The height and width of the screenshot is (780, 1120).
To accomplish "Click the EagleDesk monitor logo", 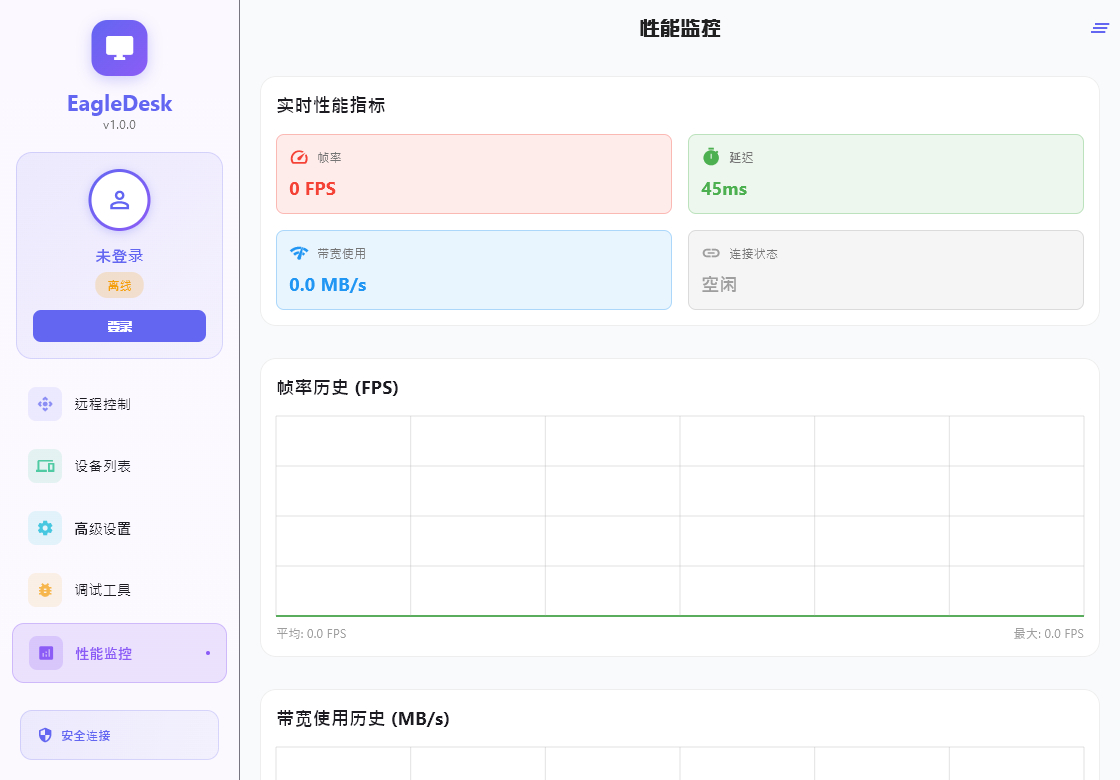I will click(119, 47).
